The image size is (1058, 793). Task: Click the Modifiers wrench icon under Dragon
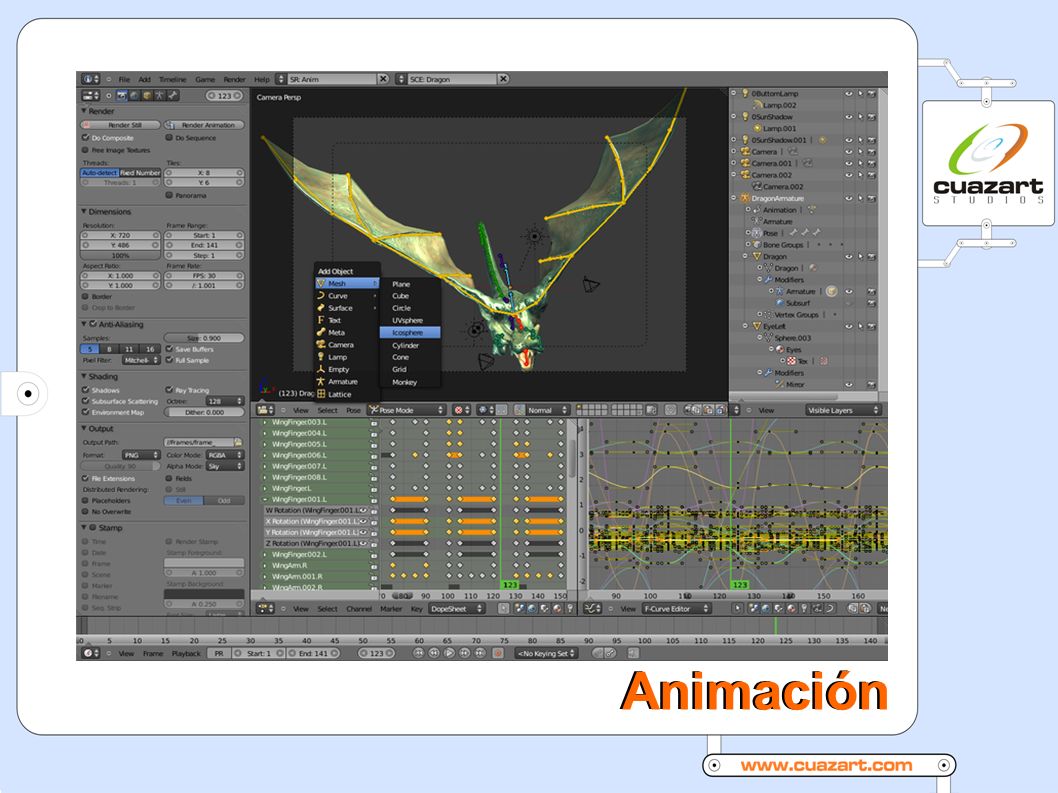(768, 279)
